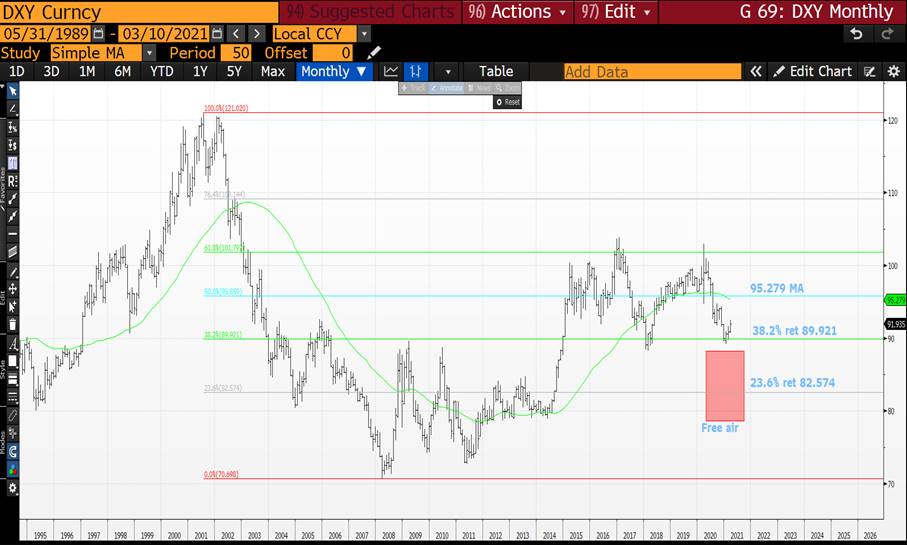The width and height of the screenshot is (907, 545).
Task: Toggle the magnet snap mode
Action: point(12,451)
